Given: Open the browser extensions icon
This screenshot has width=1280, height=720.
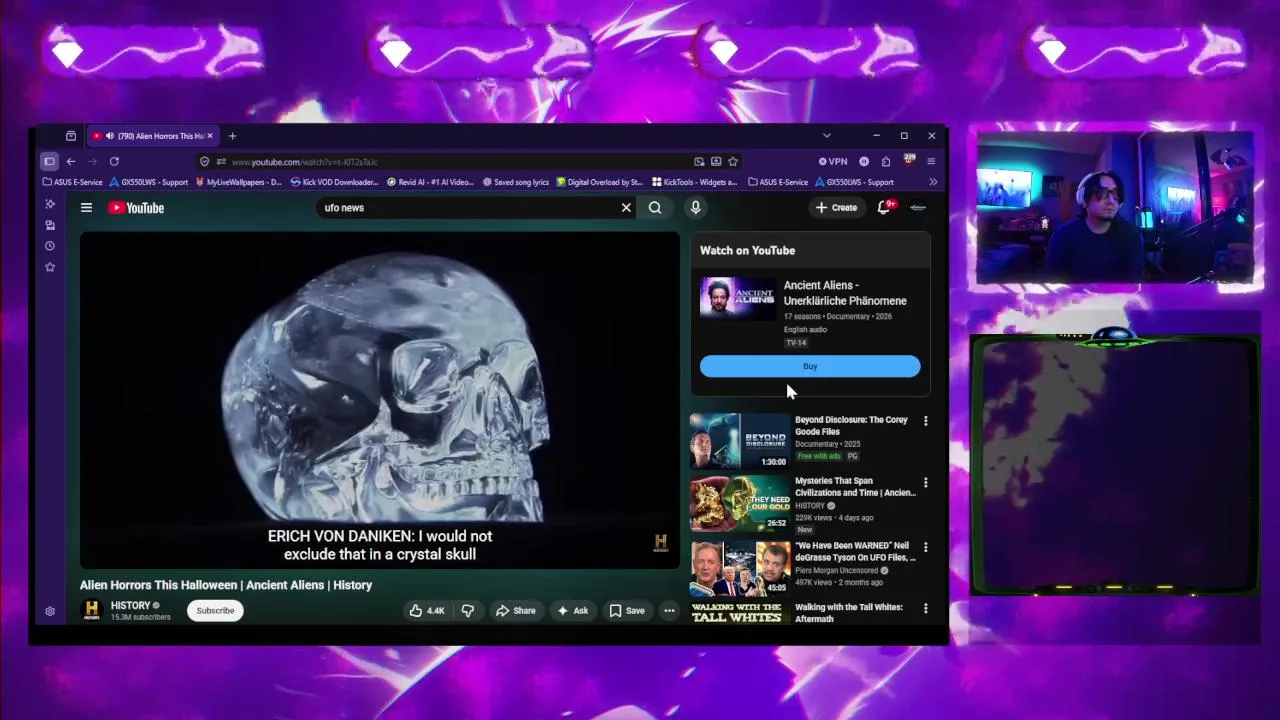Looking at the screenshot, I should (886, 161).
